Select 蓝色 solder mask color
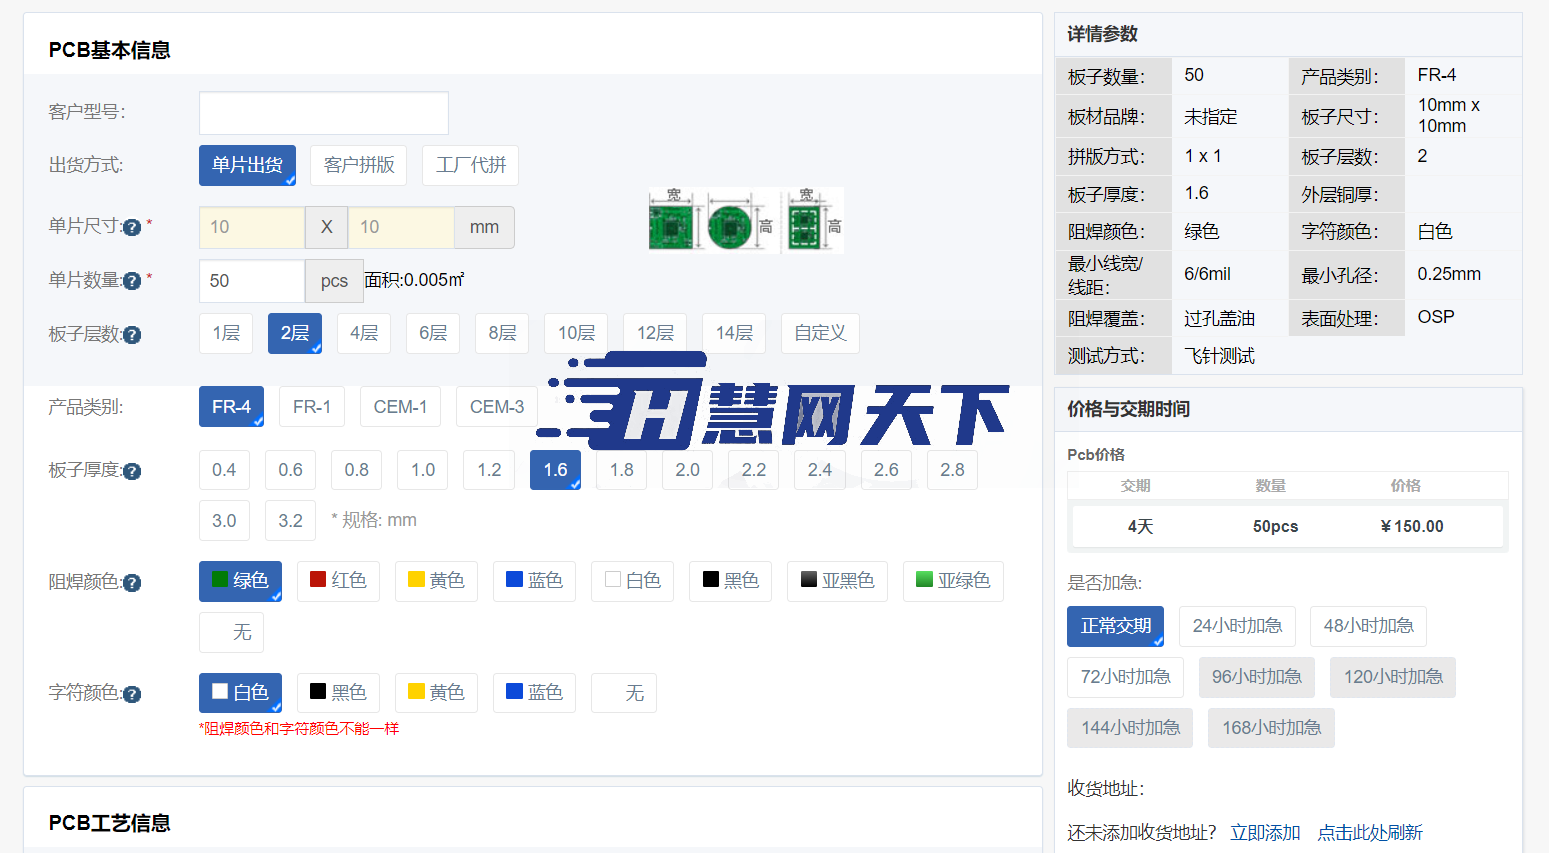 pos(534,581)
